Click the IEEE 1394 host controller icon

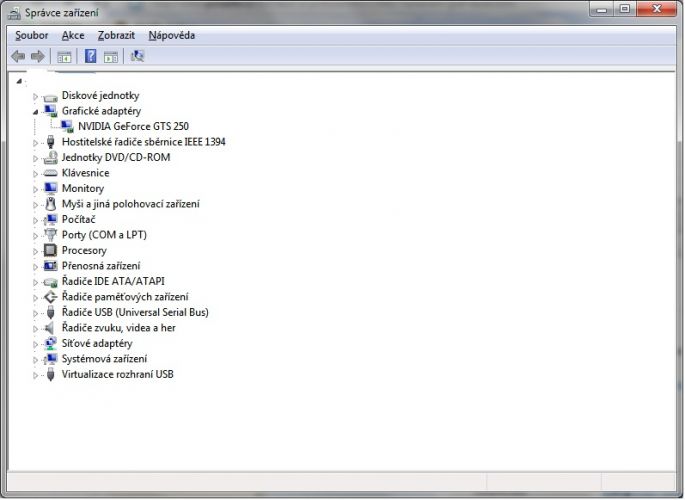[51, 142]
